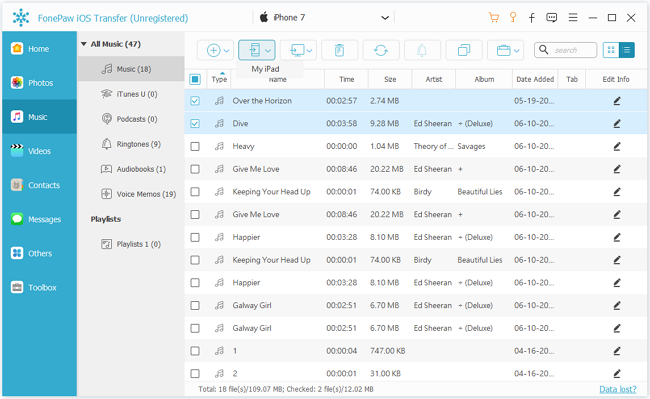Edit info pencil for song 2

tap(617, 374)
